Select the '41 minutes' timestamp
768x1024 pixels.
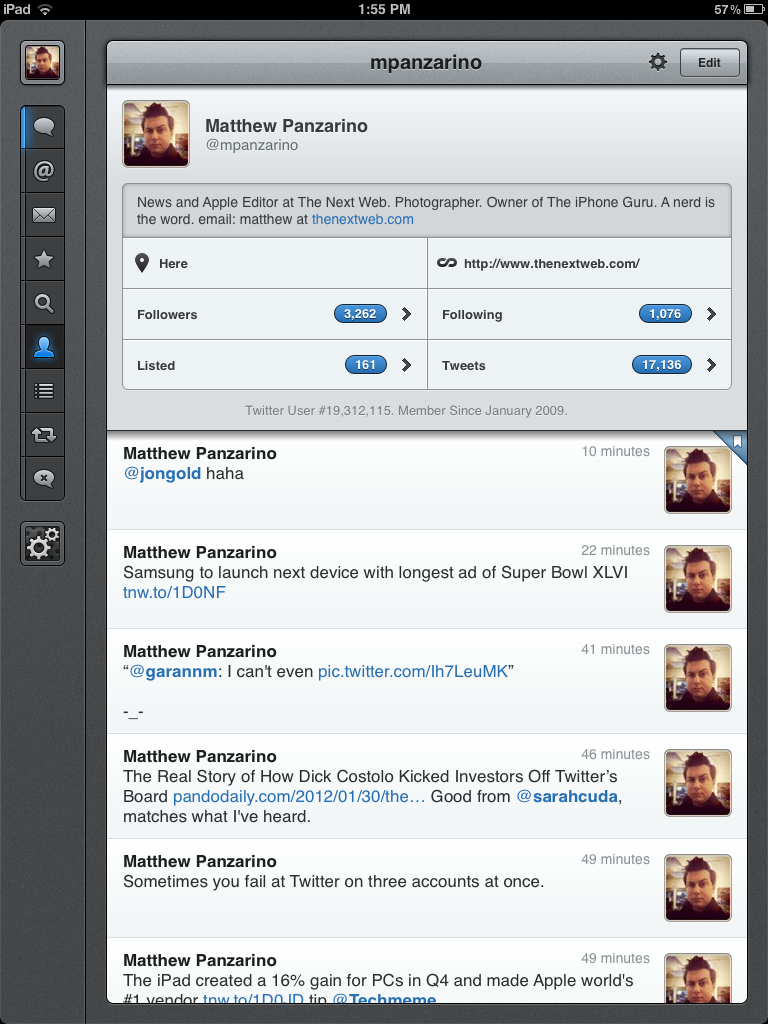pyautogui.click(x=616, y=649)
